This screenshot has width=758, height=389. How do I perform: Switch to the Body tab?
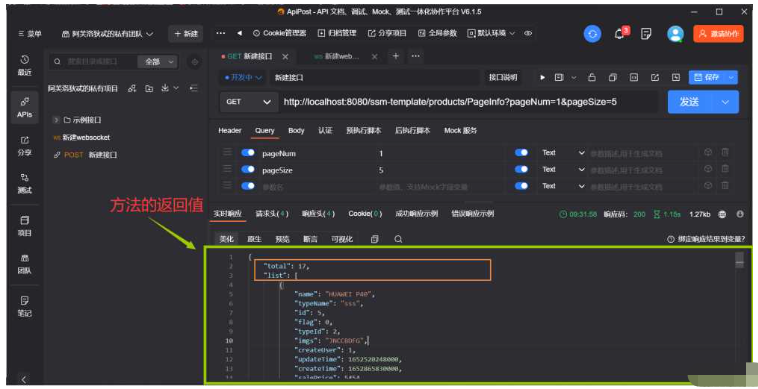click(x=296, y=130)
